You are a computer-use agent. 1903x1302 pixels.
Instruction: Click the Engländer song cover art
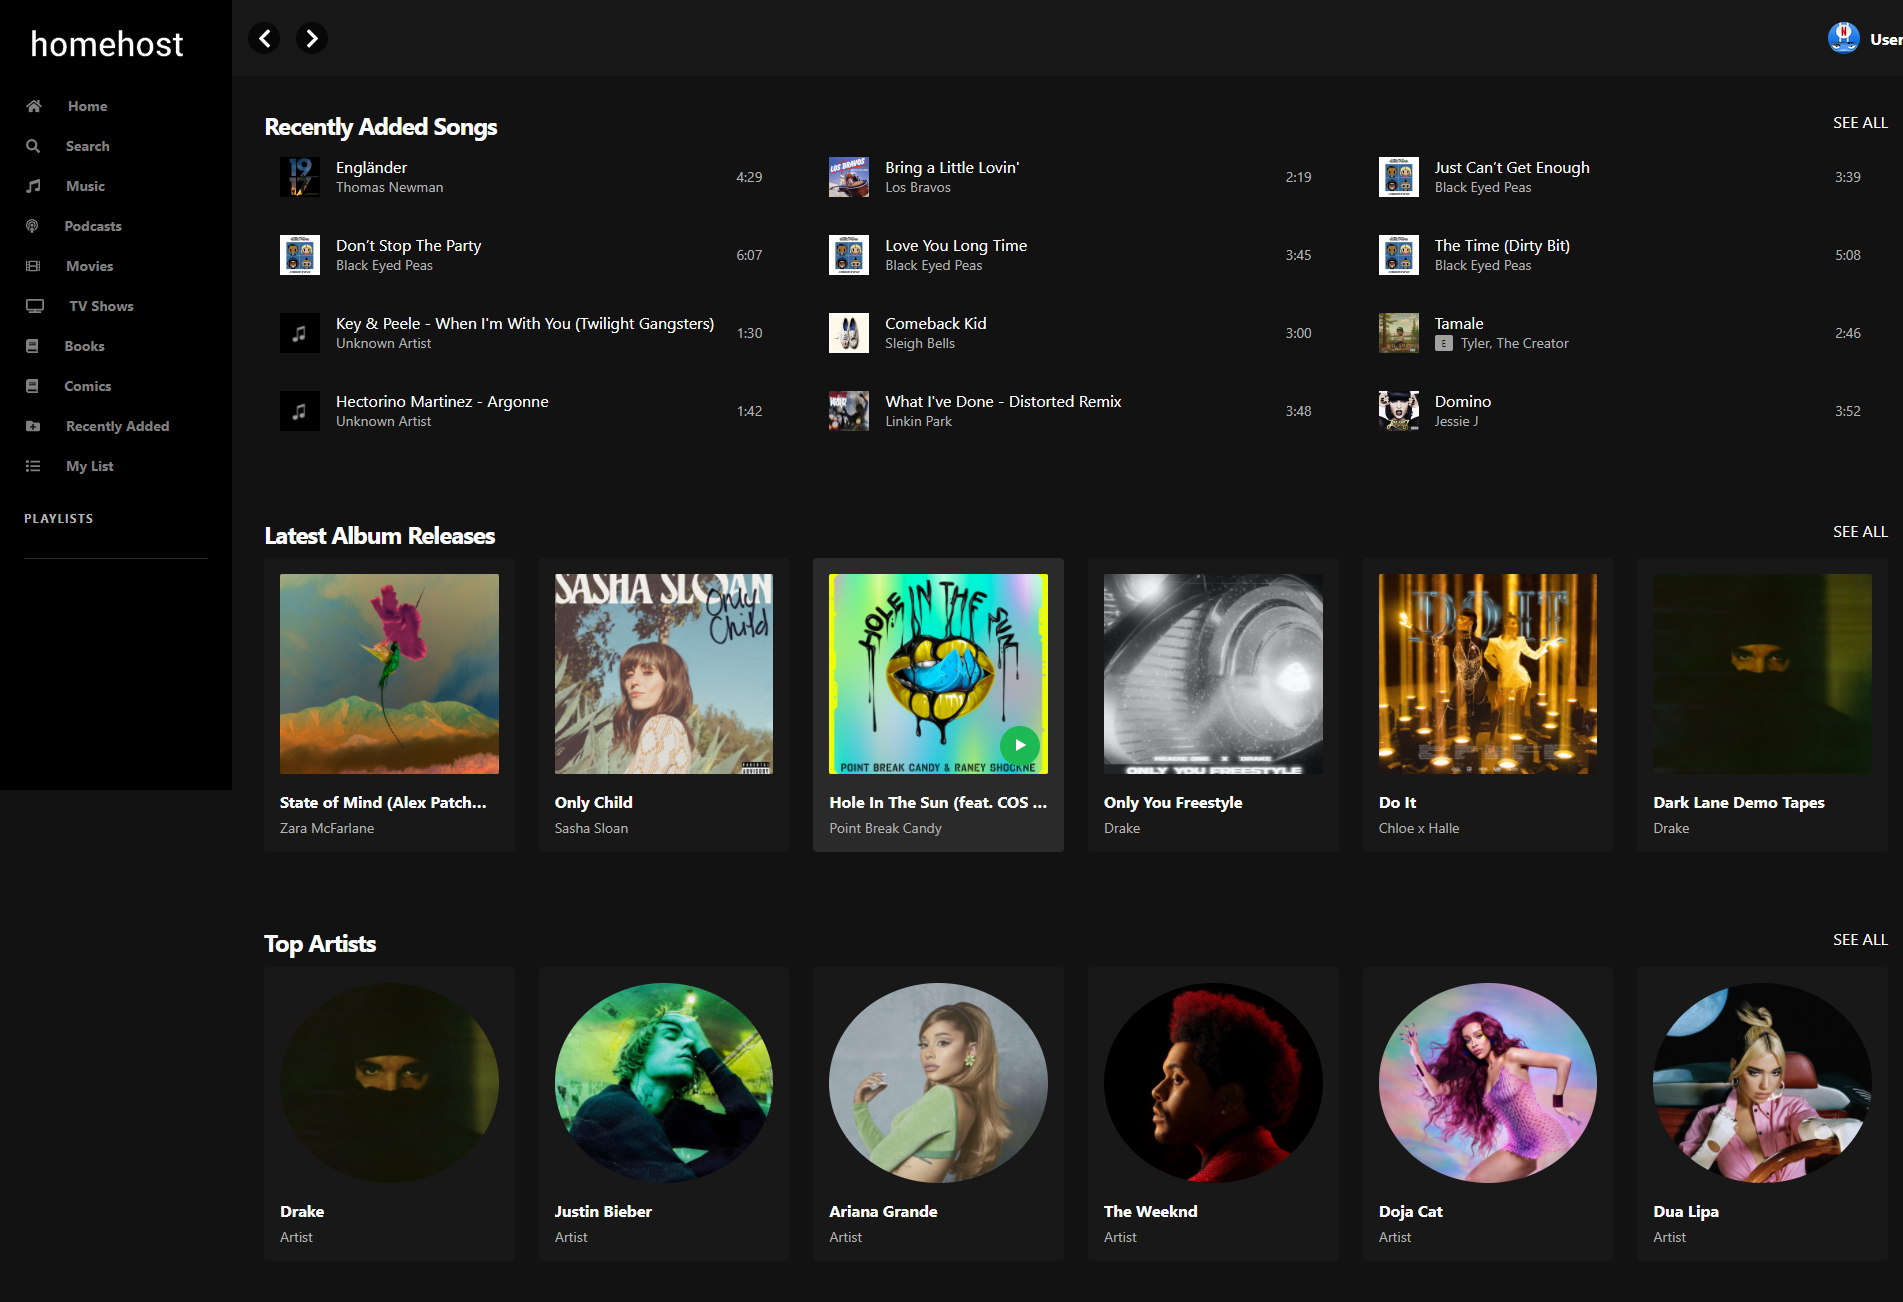299,177
